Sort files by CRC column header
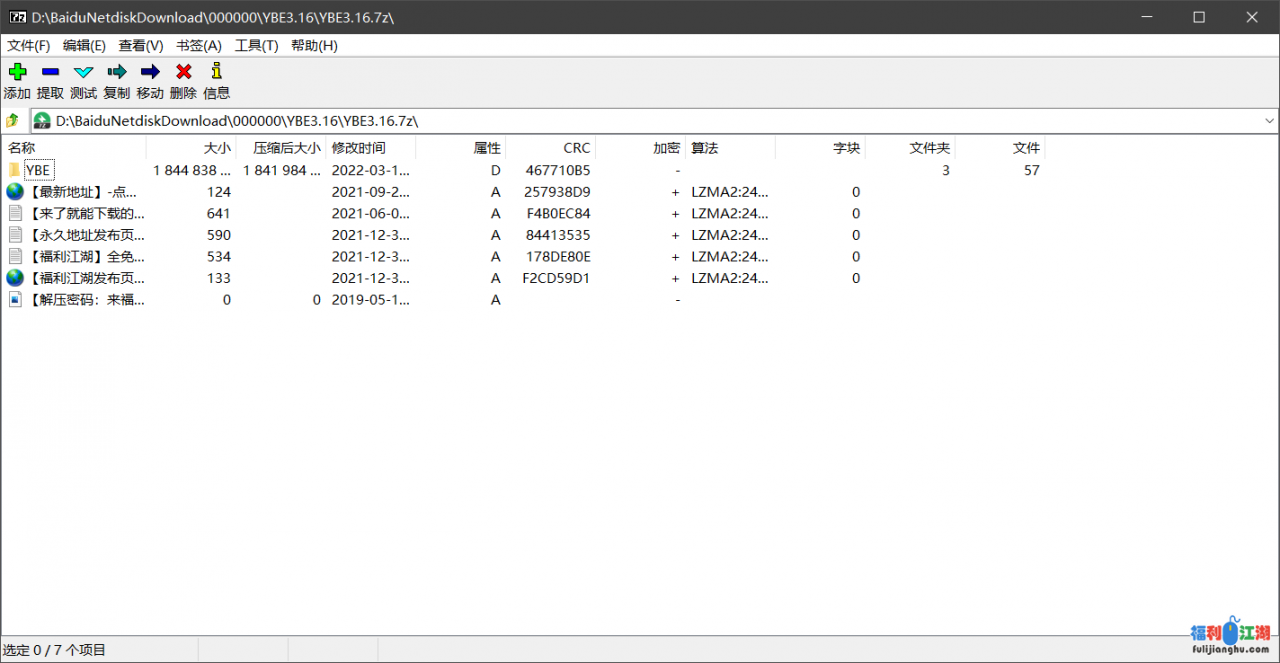The image size is (1280, 663). [x=576, y=148]
